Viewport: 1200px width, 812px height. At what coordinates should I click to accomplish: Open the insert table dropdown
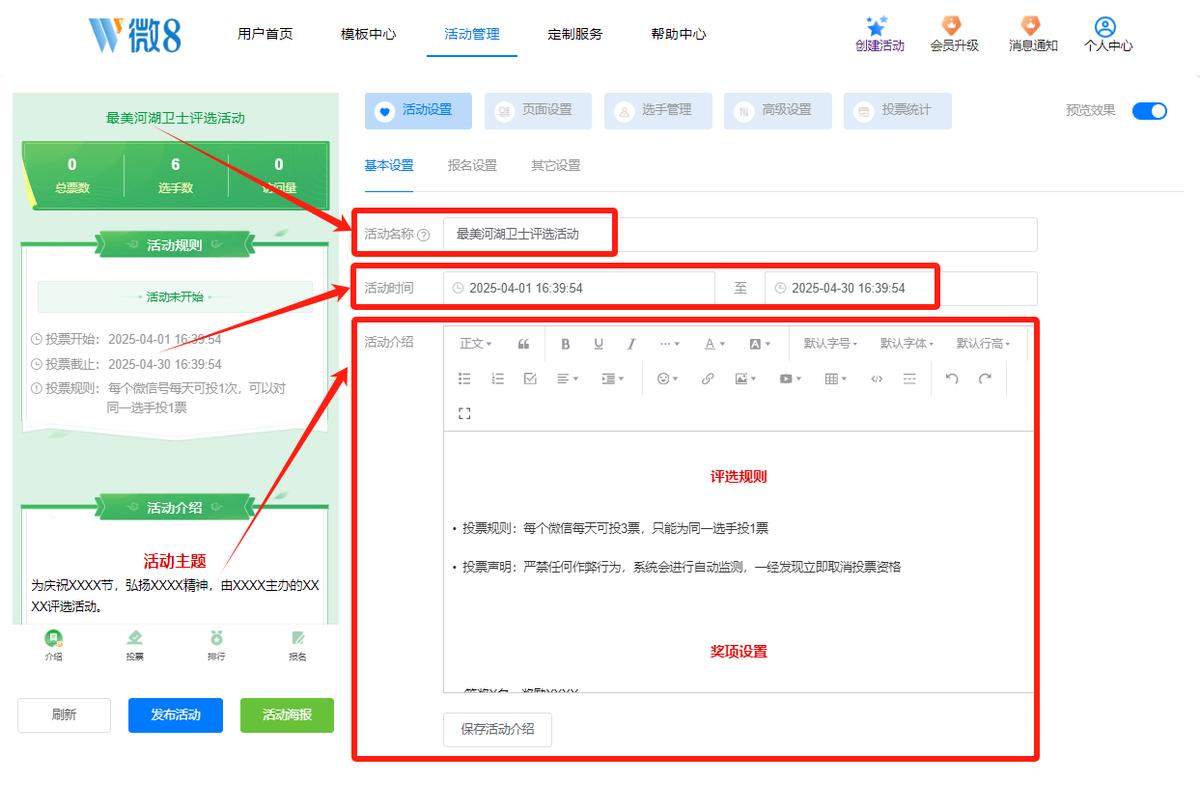pyautogui.click(x=835, y=379)
